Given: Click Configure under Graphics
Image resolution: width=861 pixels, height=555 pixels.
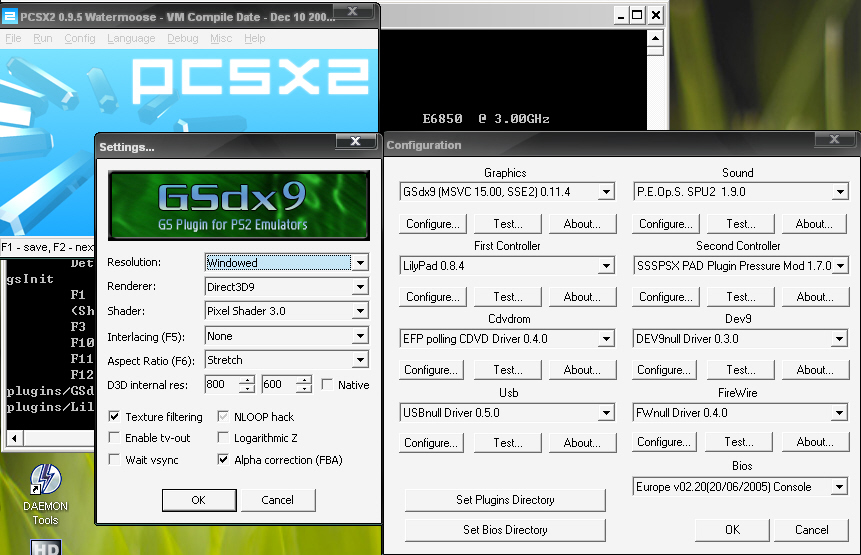Looking at the screenshot, I should click(433, 224).
